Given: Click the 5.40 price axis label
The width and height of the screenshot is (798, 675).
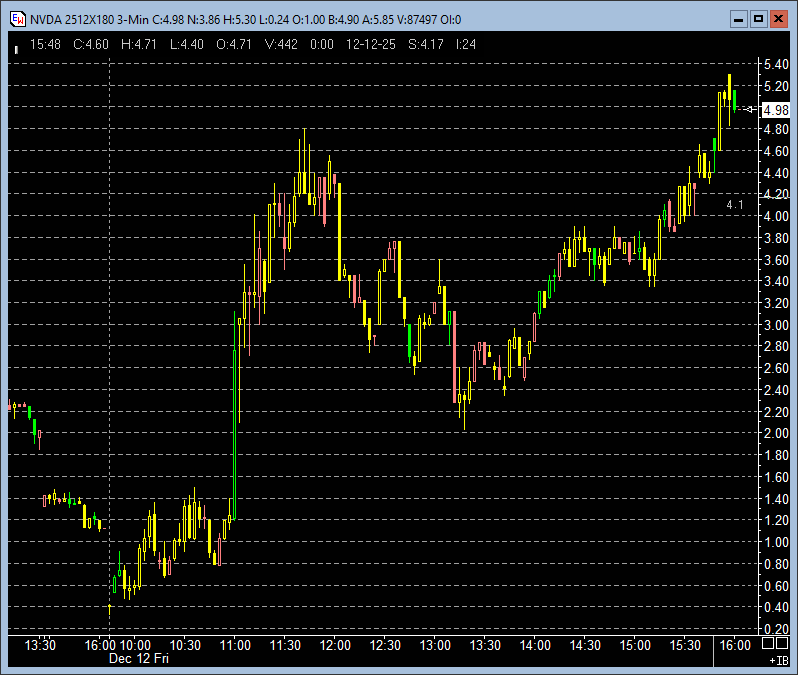Looking at the screenshot, I should (x=773, y=64).
